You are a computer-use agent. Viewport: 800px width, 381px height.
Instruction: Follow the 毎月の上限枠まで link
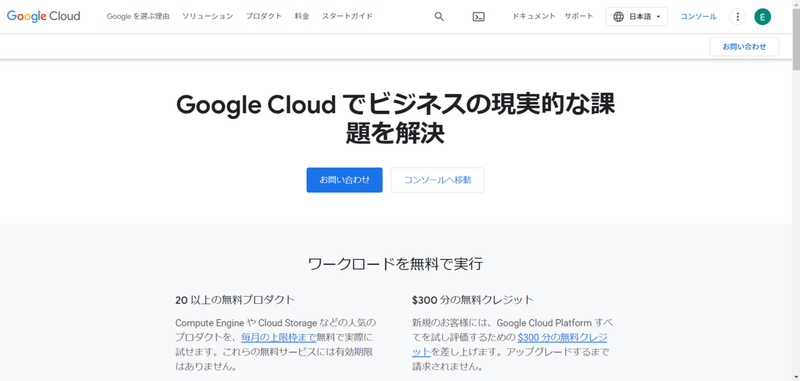click(279, 337)
